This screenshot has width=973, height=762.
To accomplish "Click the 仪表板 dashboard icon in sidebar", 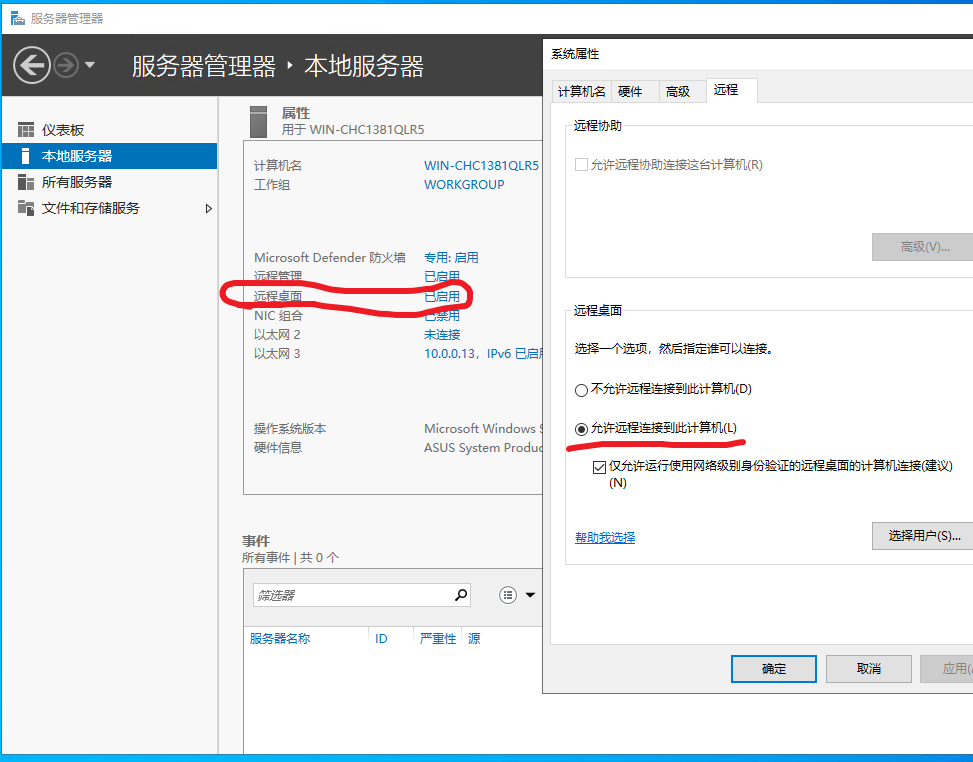I will pyautogui.click(x=26, y=130).
